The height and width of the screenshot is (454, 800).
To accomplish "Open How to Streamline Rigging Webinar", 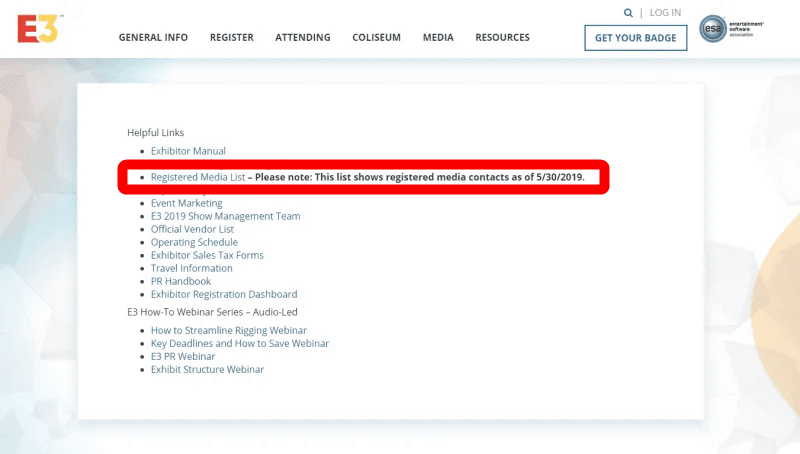I will (x=229, y=331).
